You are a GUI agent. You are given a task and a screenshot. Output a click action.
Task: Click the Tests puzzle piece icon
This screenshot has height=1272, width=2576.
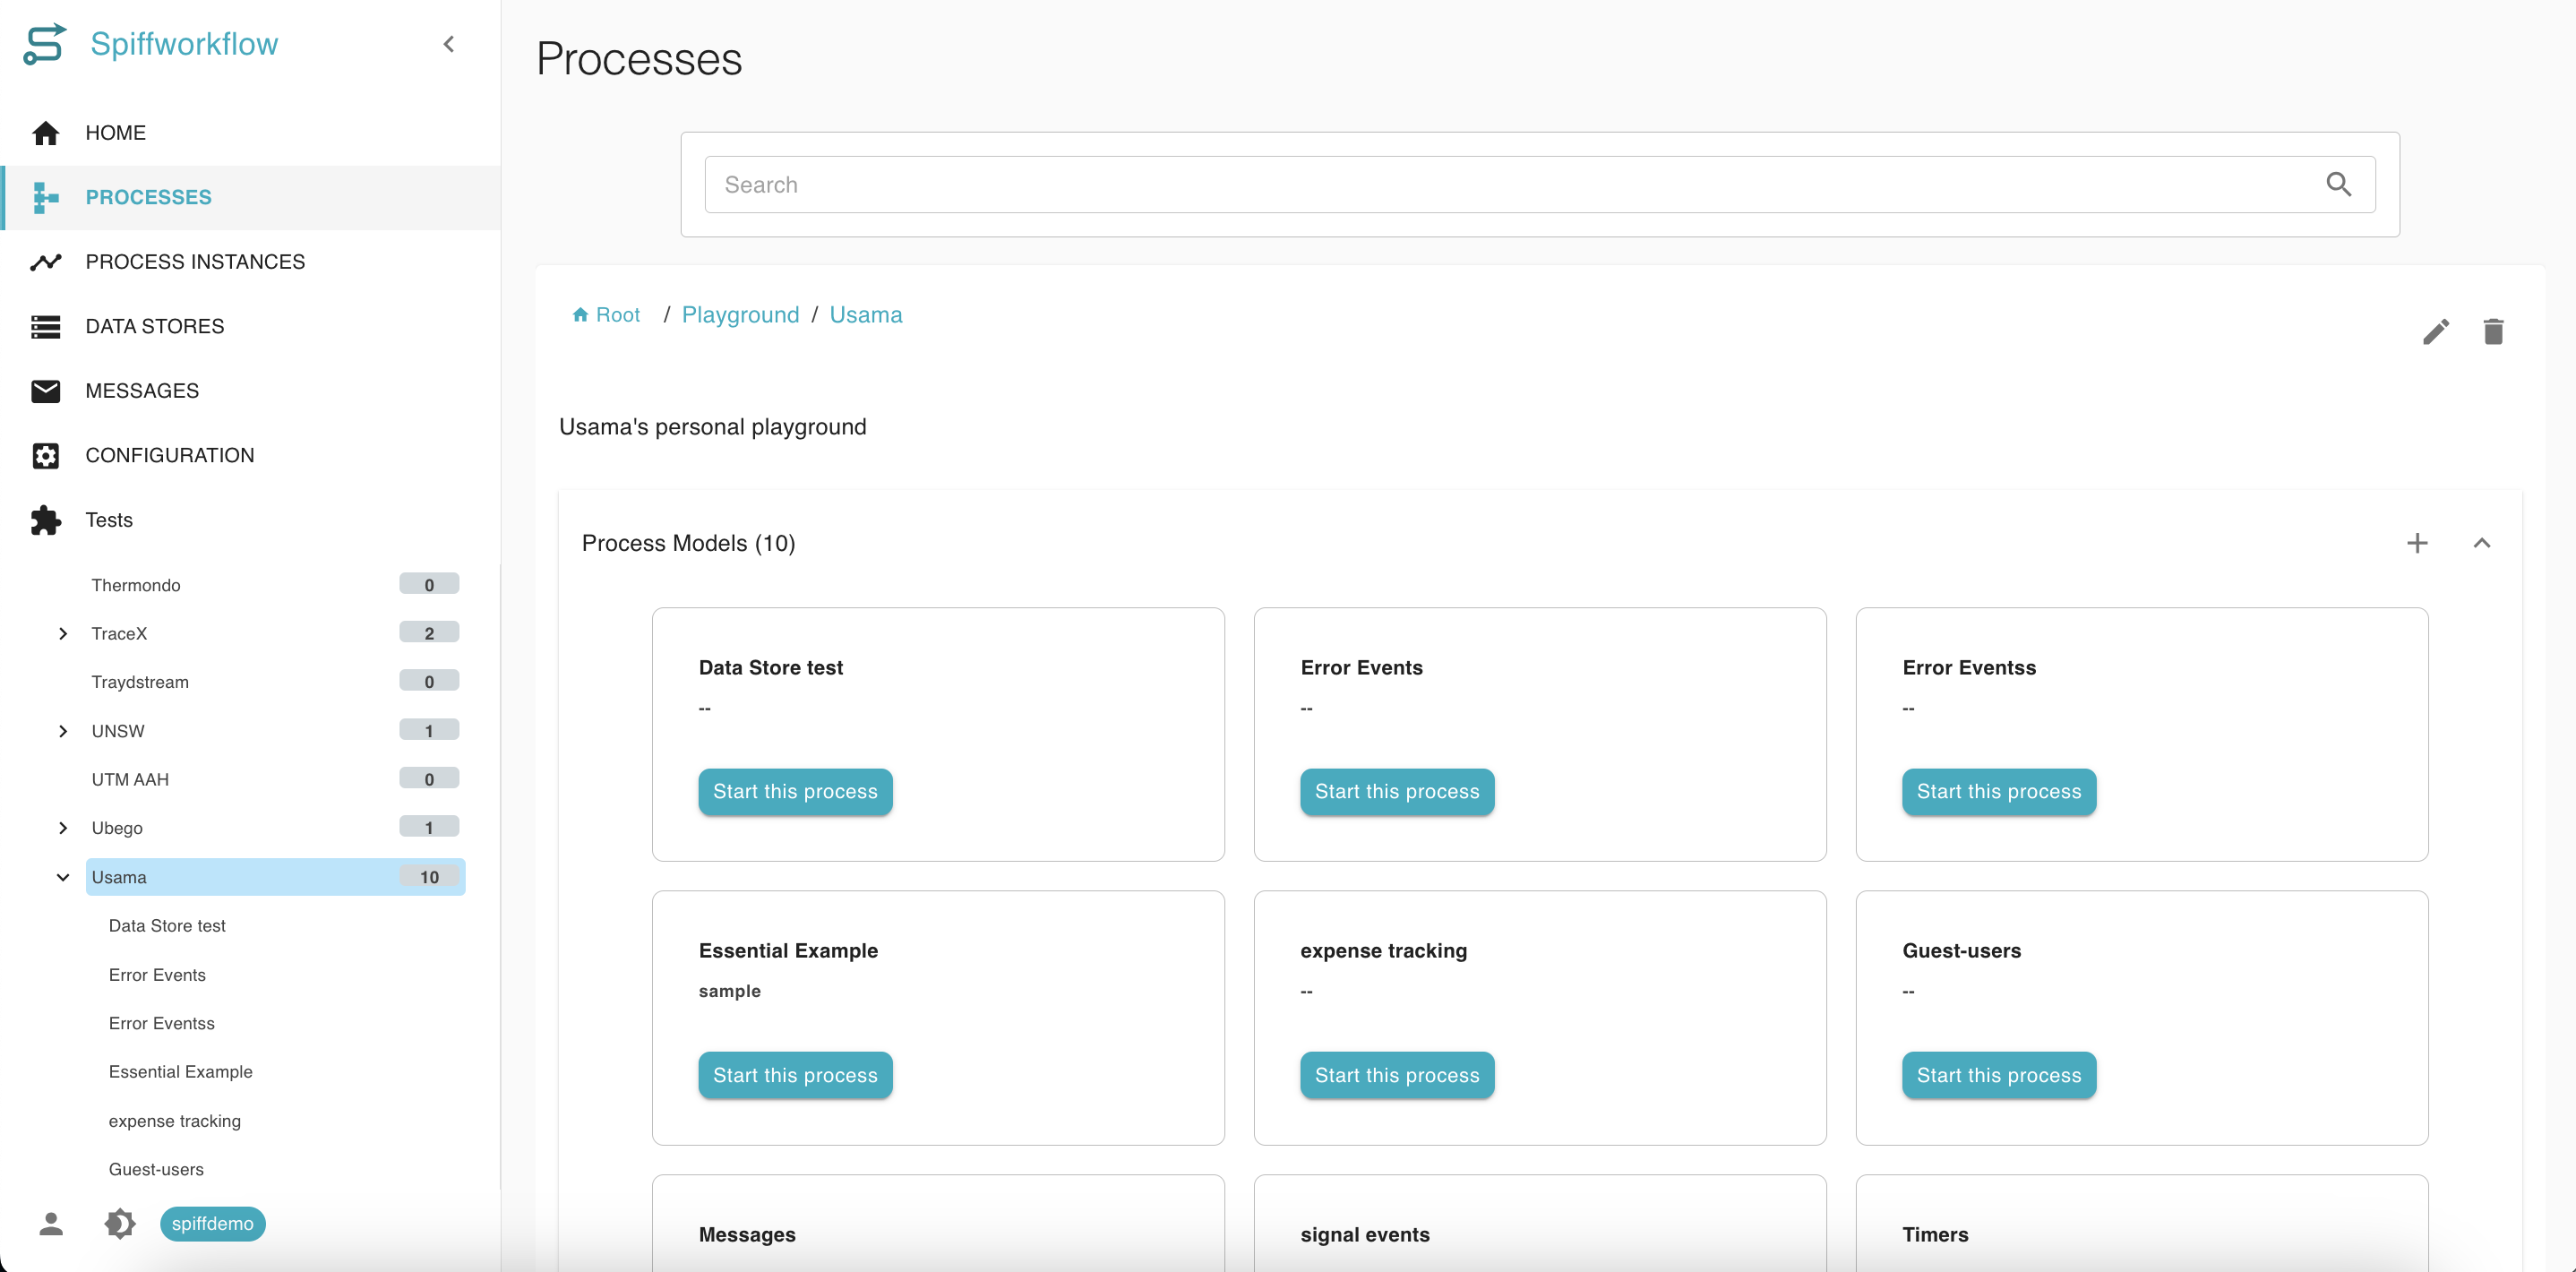[45, 520]
